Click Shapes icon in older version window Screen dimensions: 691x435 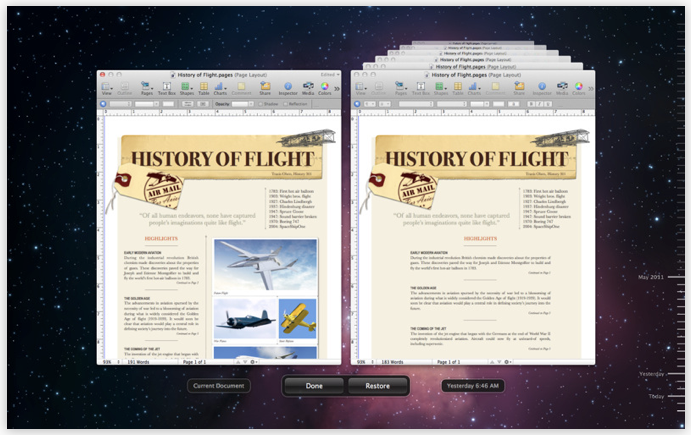pyautogui.click(x=441, y=88)
